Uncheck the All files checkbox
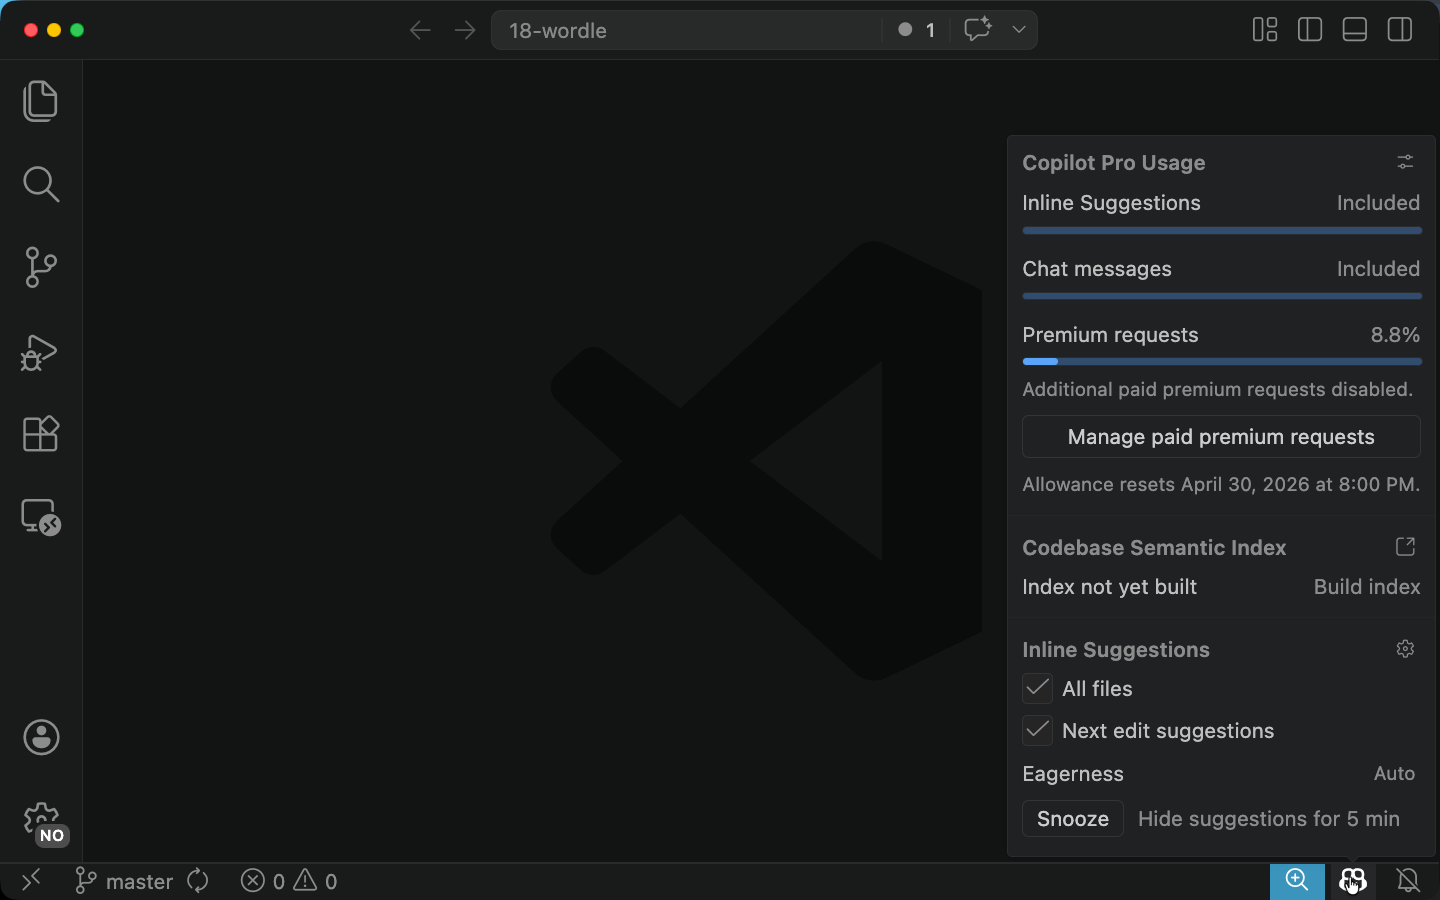 [1038, 689]
